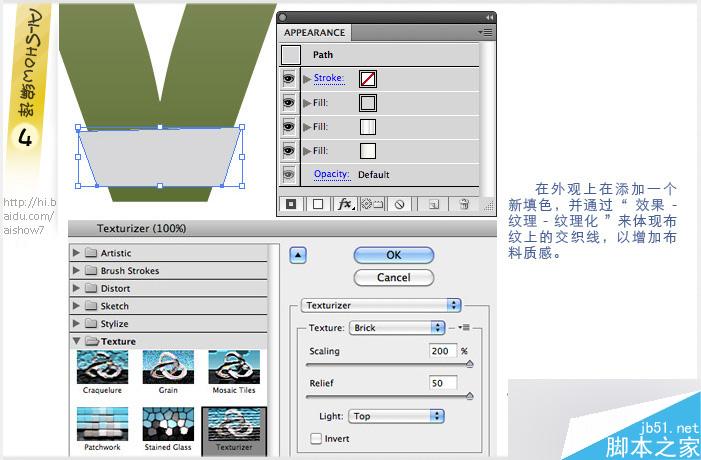Image resolution: width=701 pixels, height=460 pixels.
Task: Click the Stroke none color swatch
Action: tap(368, 79)
